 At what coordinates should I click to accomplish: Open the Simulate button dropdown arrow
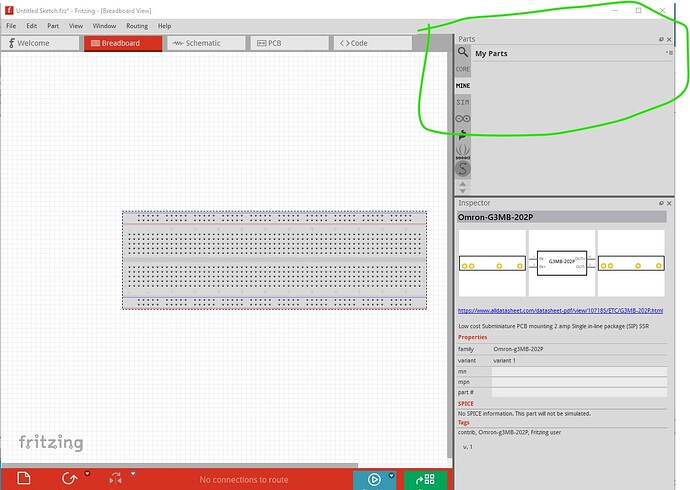[x=391, y=475]
